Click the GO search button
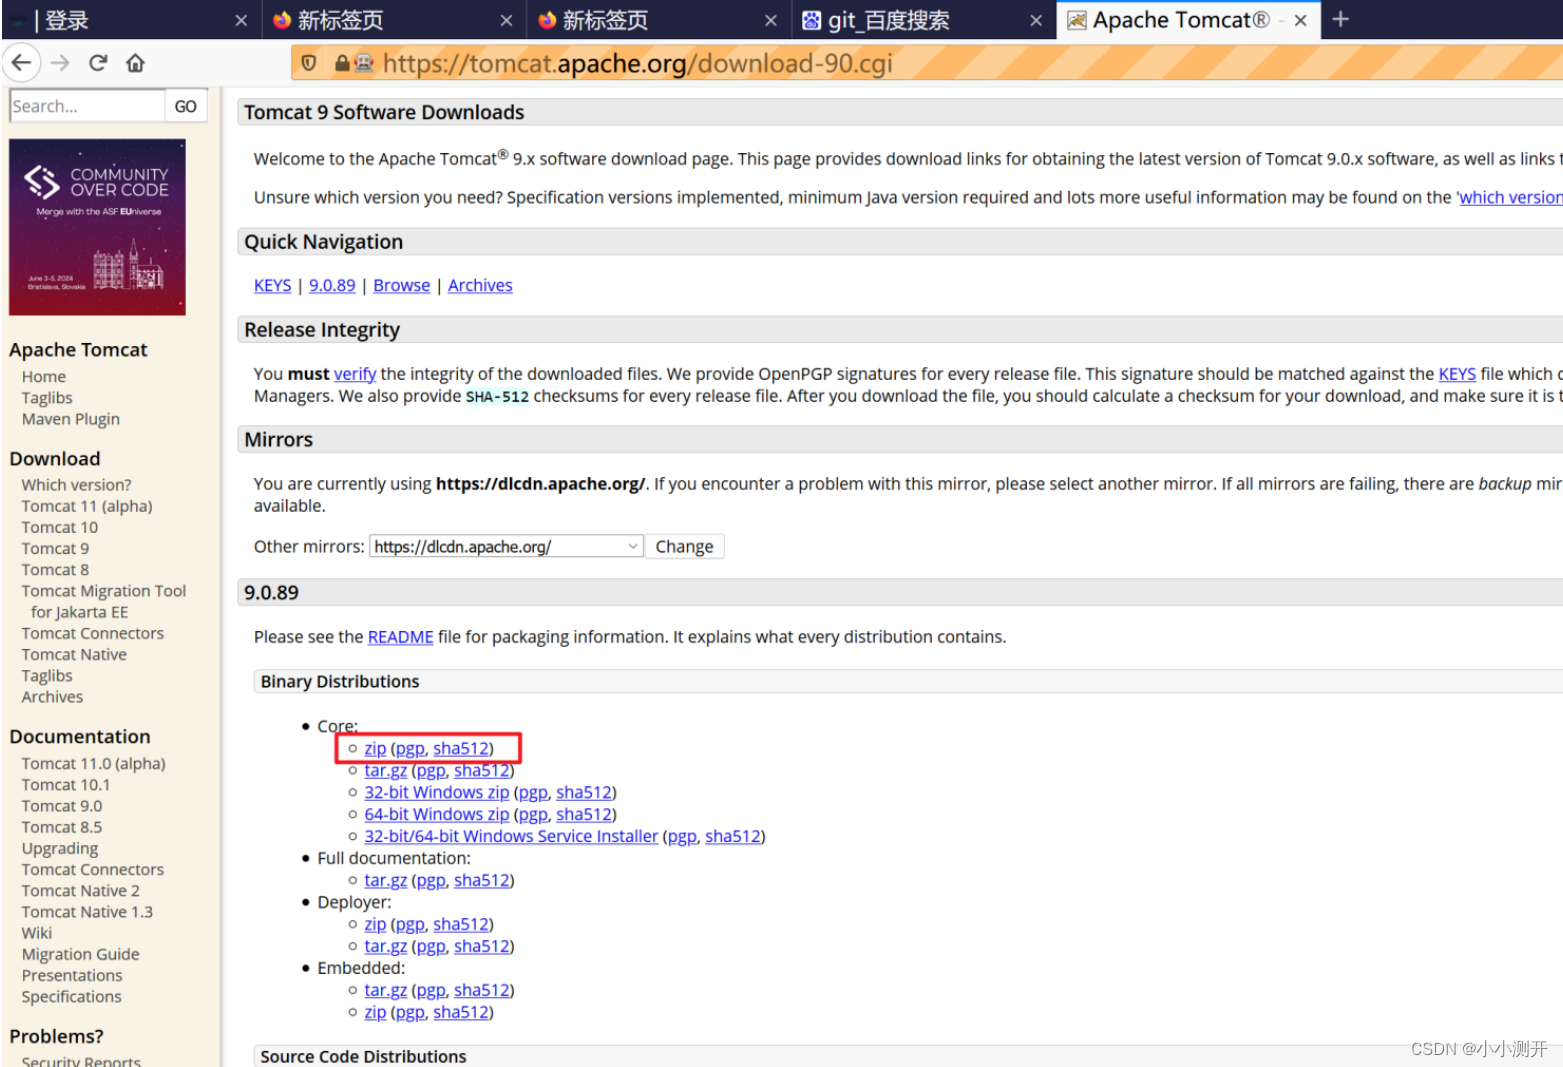Viewport: 1563px width, 1067px height. point(186,106)
